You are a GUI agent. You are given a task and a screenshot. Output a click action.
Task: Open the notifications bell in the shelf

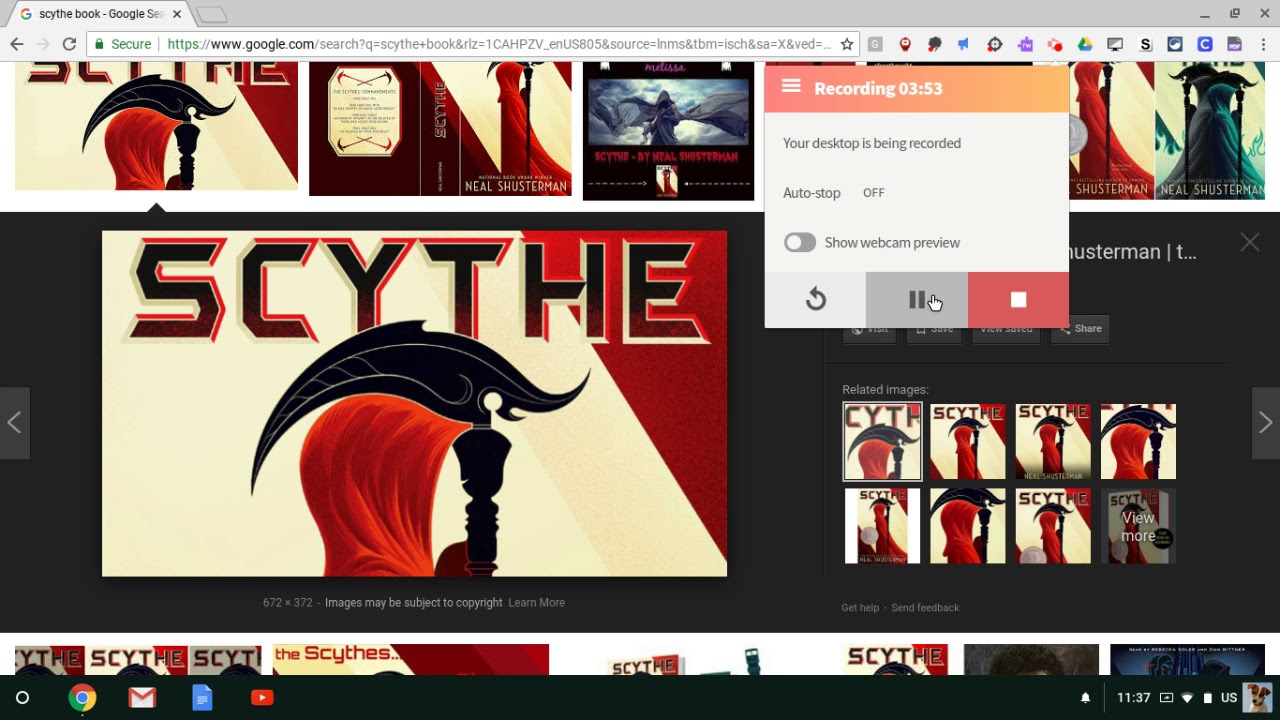pos(1085,698)
